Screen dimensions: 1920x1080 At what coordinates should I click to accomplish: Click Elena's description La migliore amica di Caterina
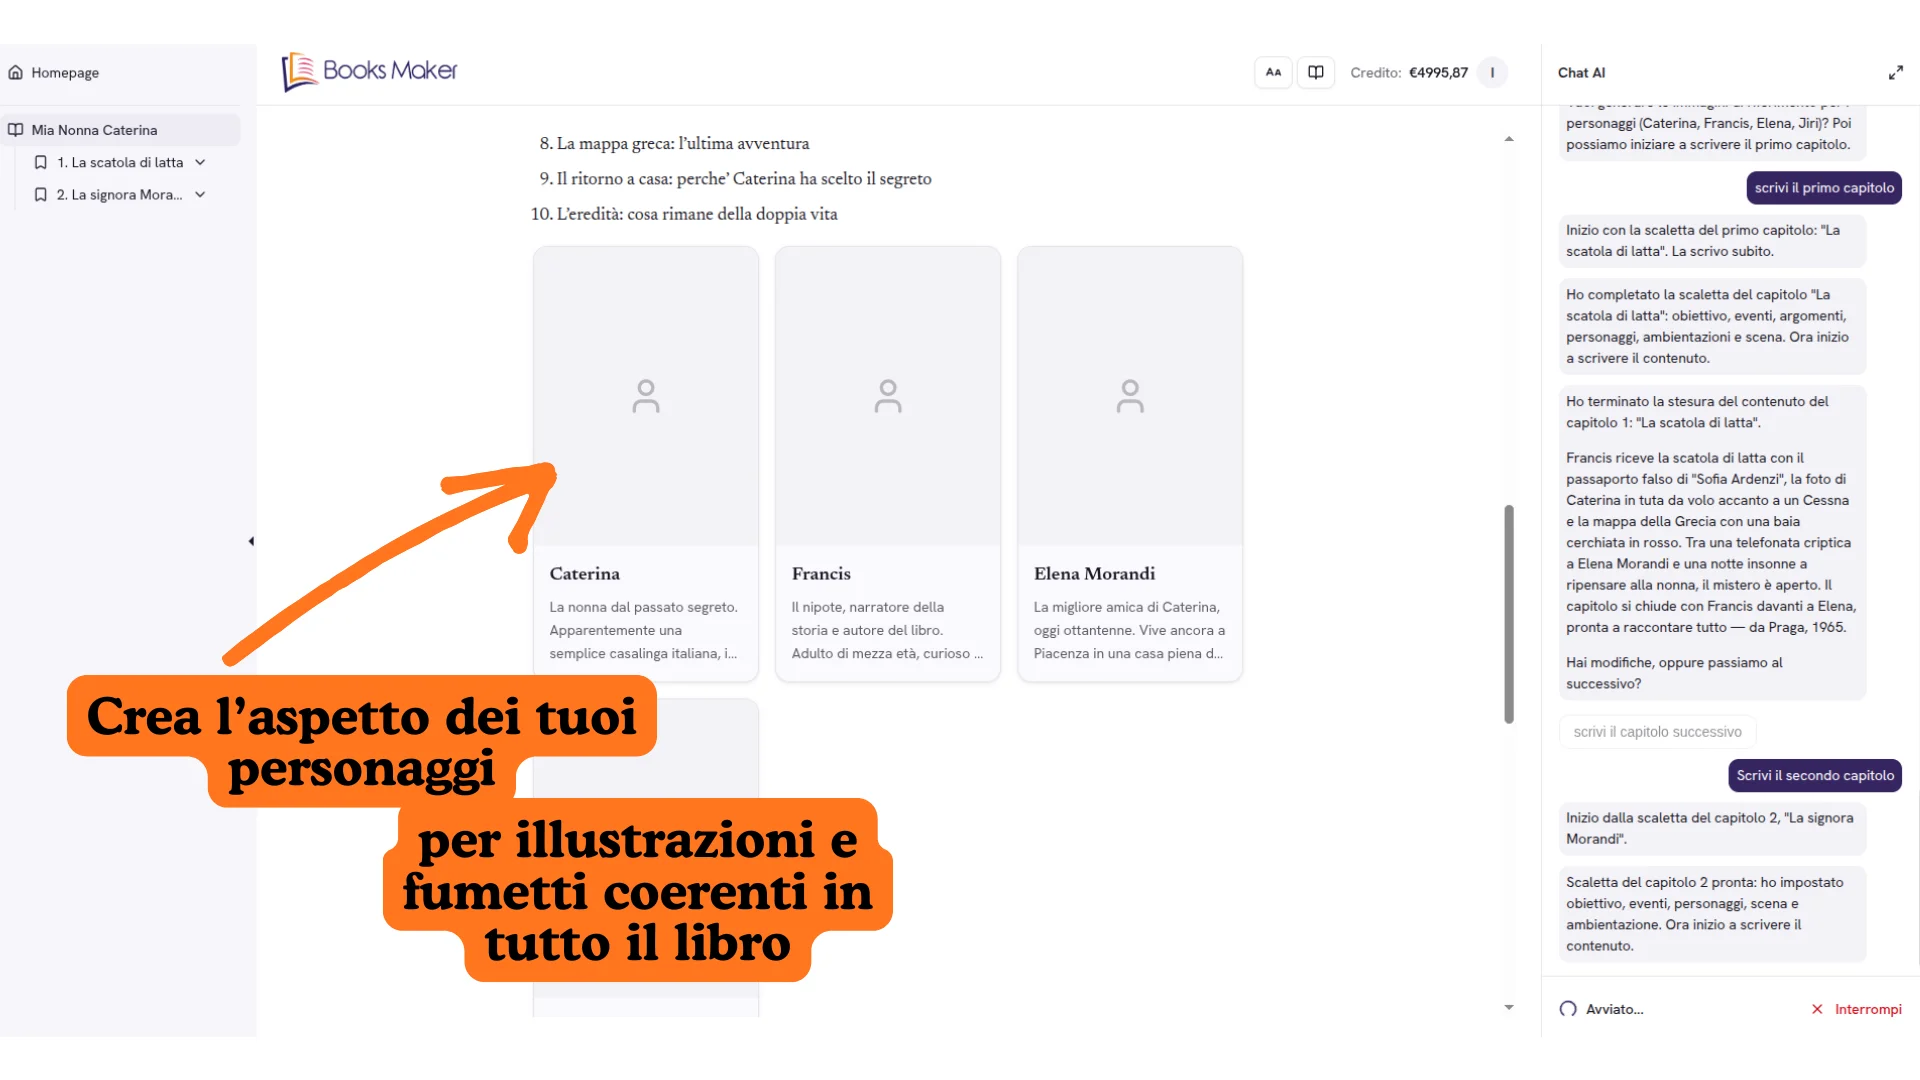pyautogui.click(x=1129, y=630)
